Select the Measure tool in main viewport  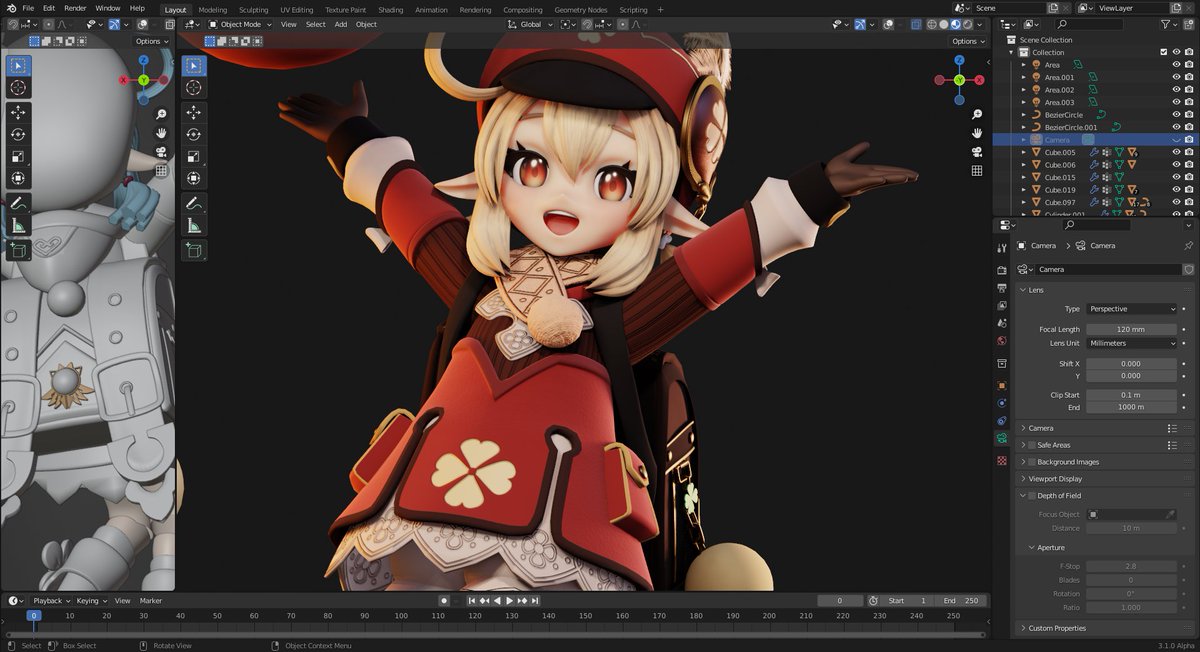coord(194,225)
